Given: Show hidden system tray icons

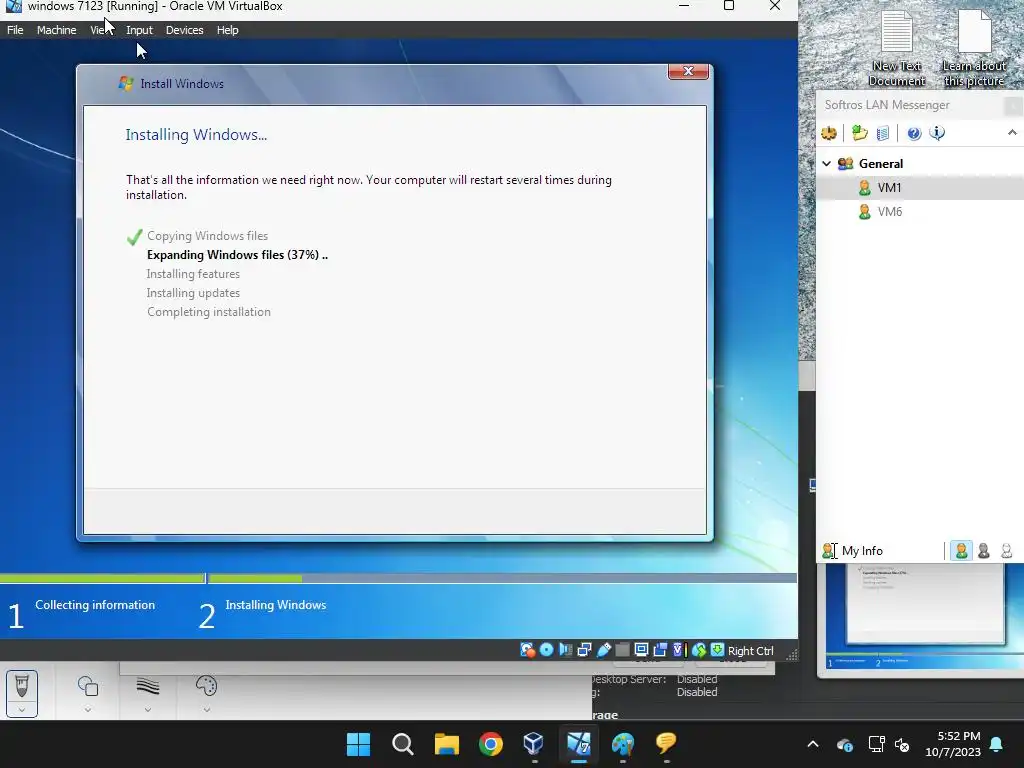Looking at the screenshot, I should click(x=812, y=744).
